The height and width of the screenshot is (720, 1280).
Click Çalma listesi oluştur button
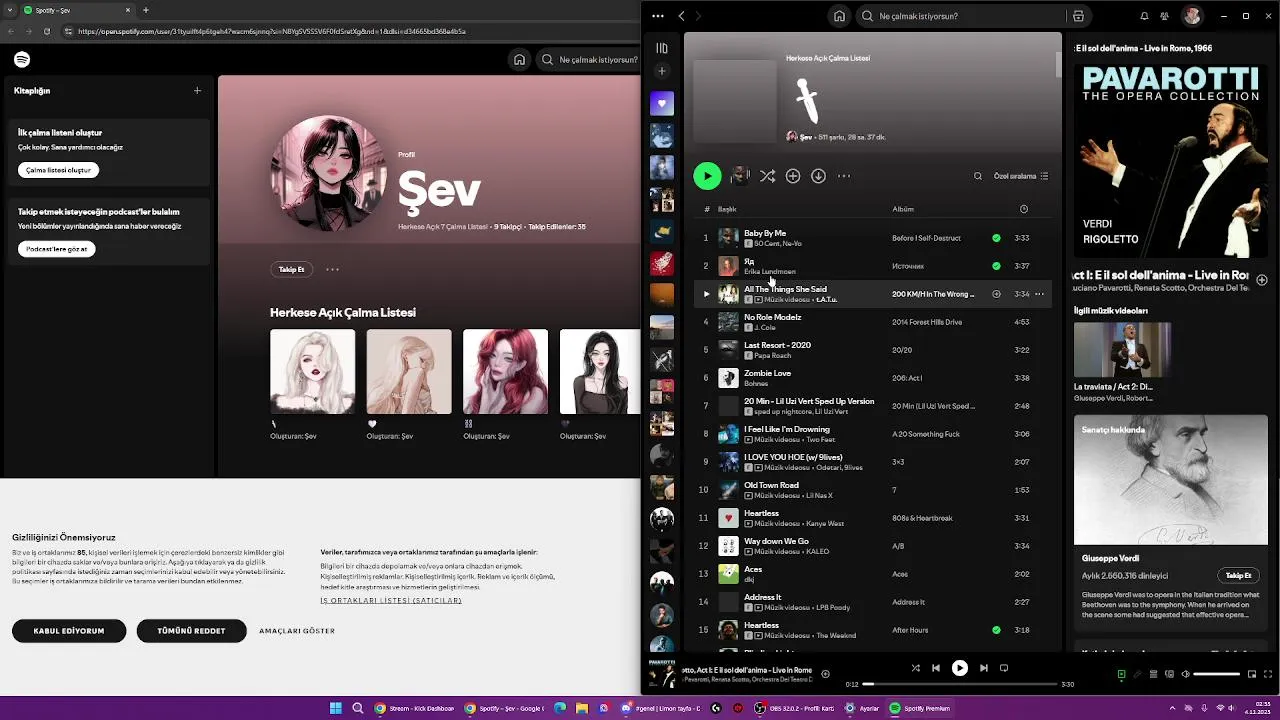[x=58, y=170]
